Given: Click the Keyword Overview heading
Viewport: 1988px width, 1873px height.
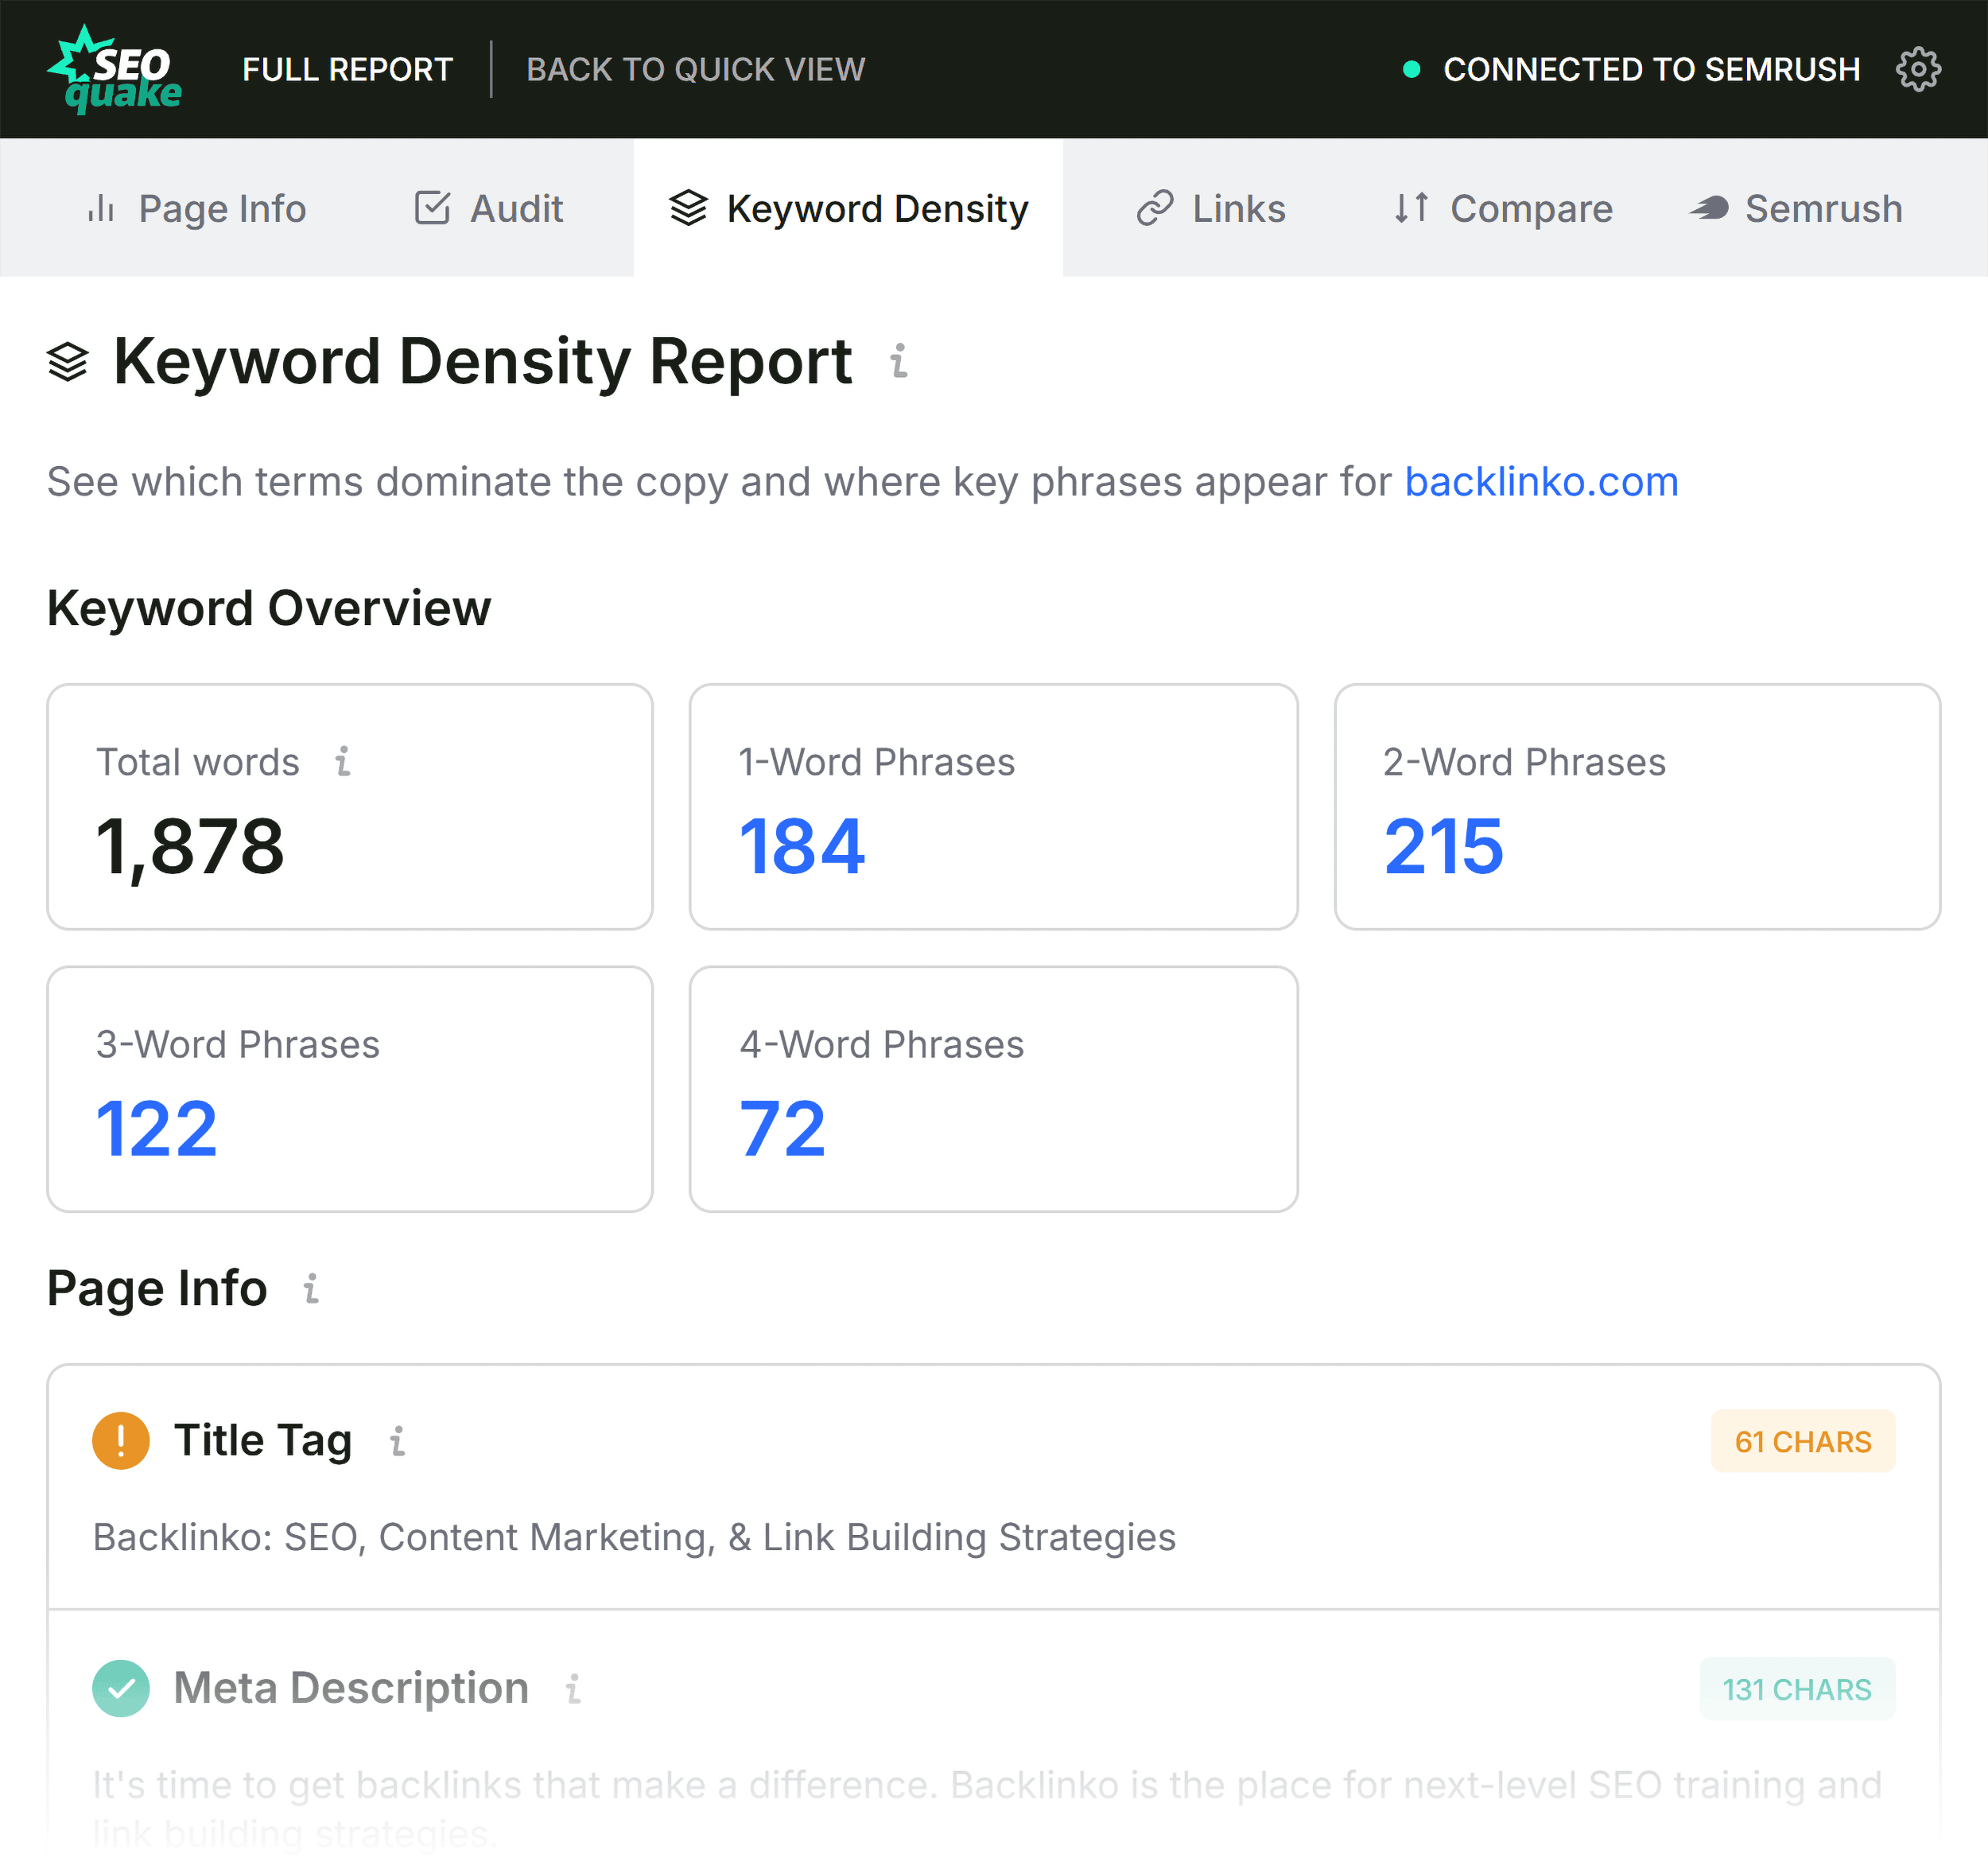Looking at the screenshot, I should coord(269,608).
